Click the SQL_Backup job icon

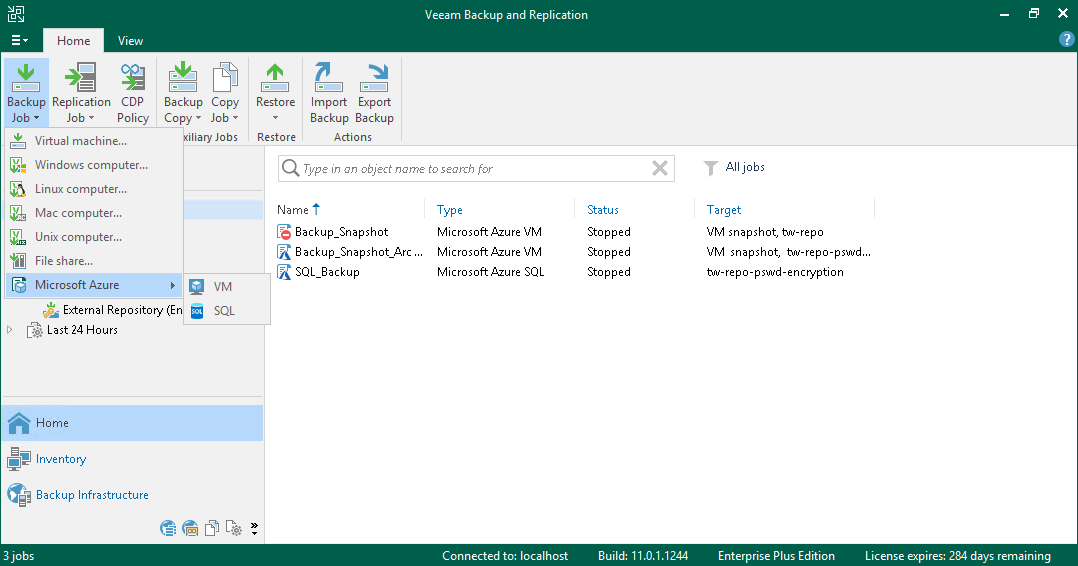point(284,272)
